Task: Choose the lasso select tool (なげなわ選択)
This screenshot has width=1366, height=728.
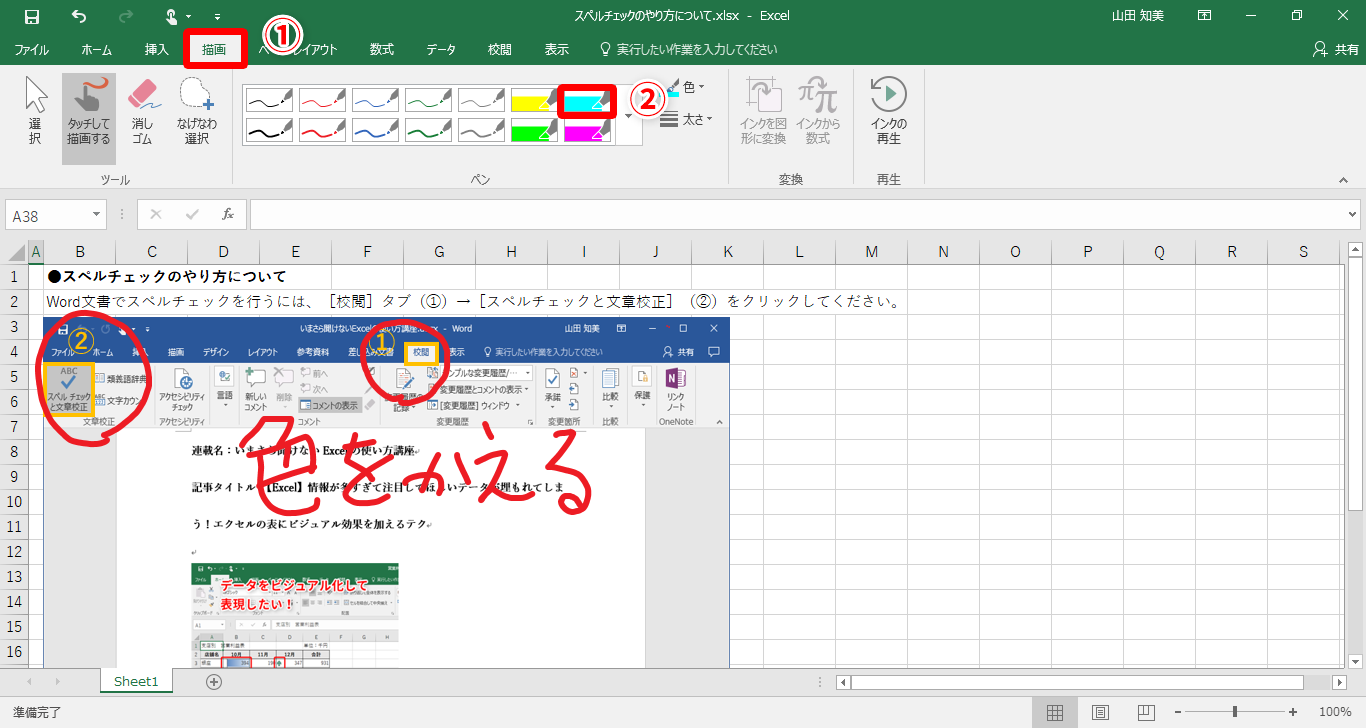Action: 196,112
